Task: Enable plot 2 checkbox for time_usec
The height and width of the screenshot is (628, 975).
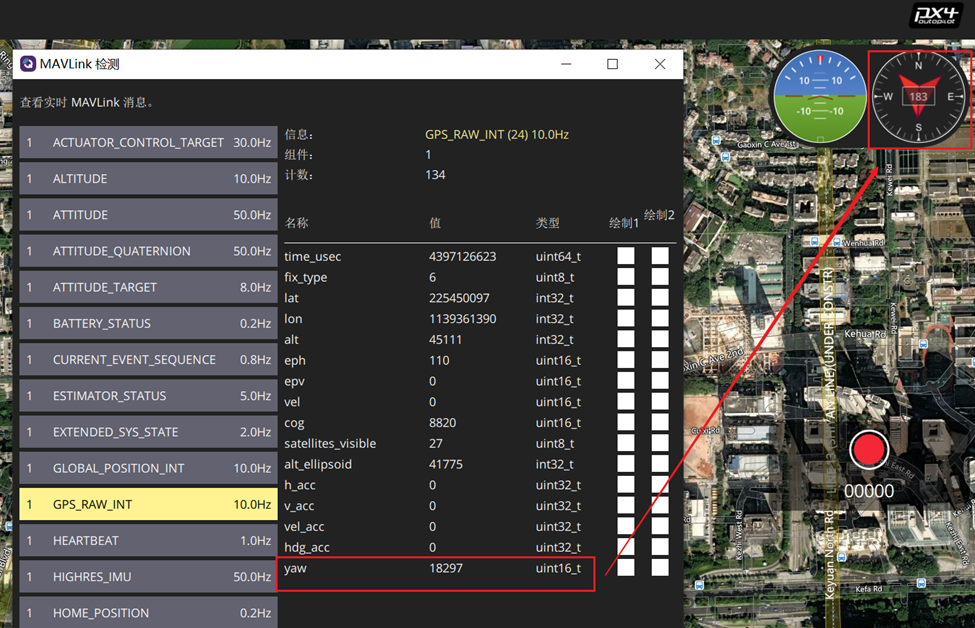Action: [660, 256]
